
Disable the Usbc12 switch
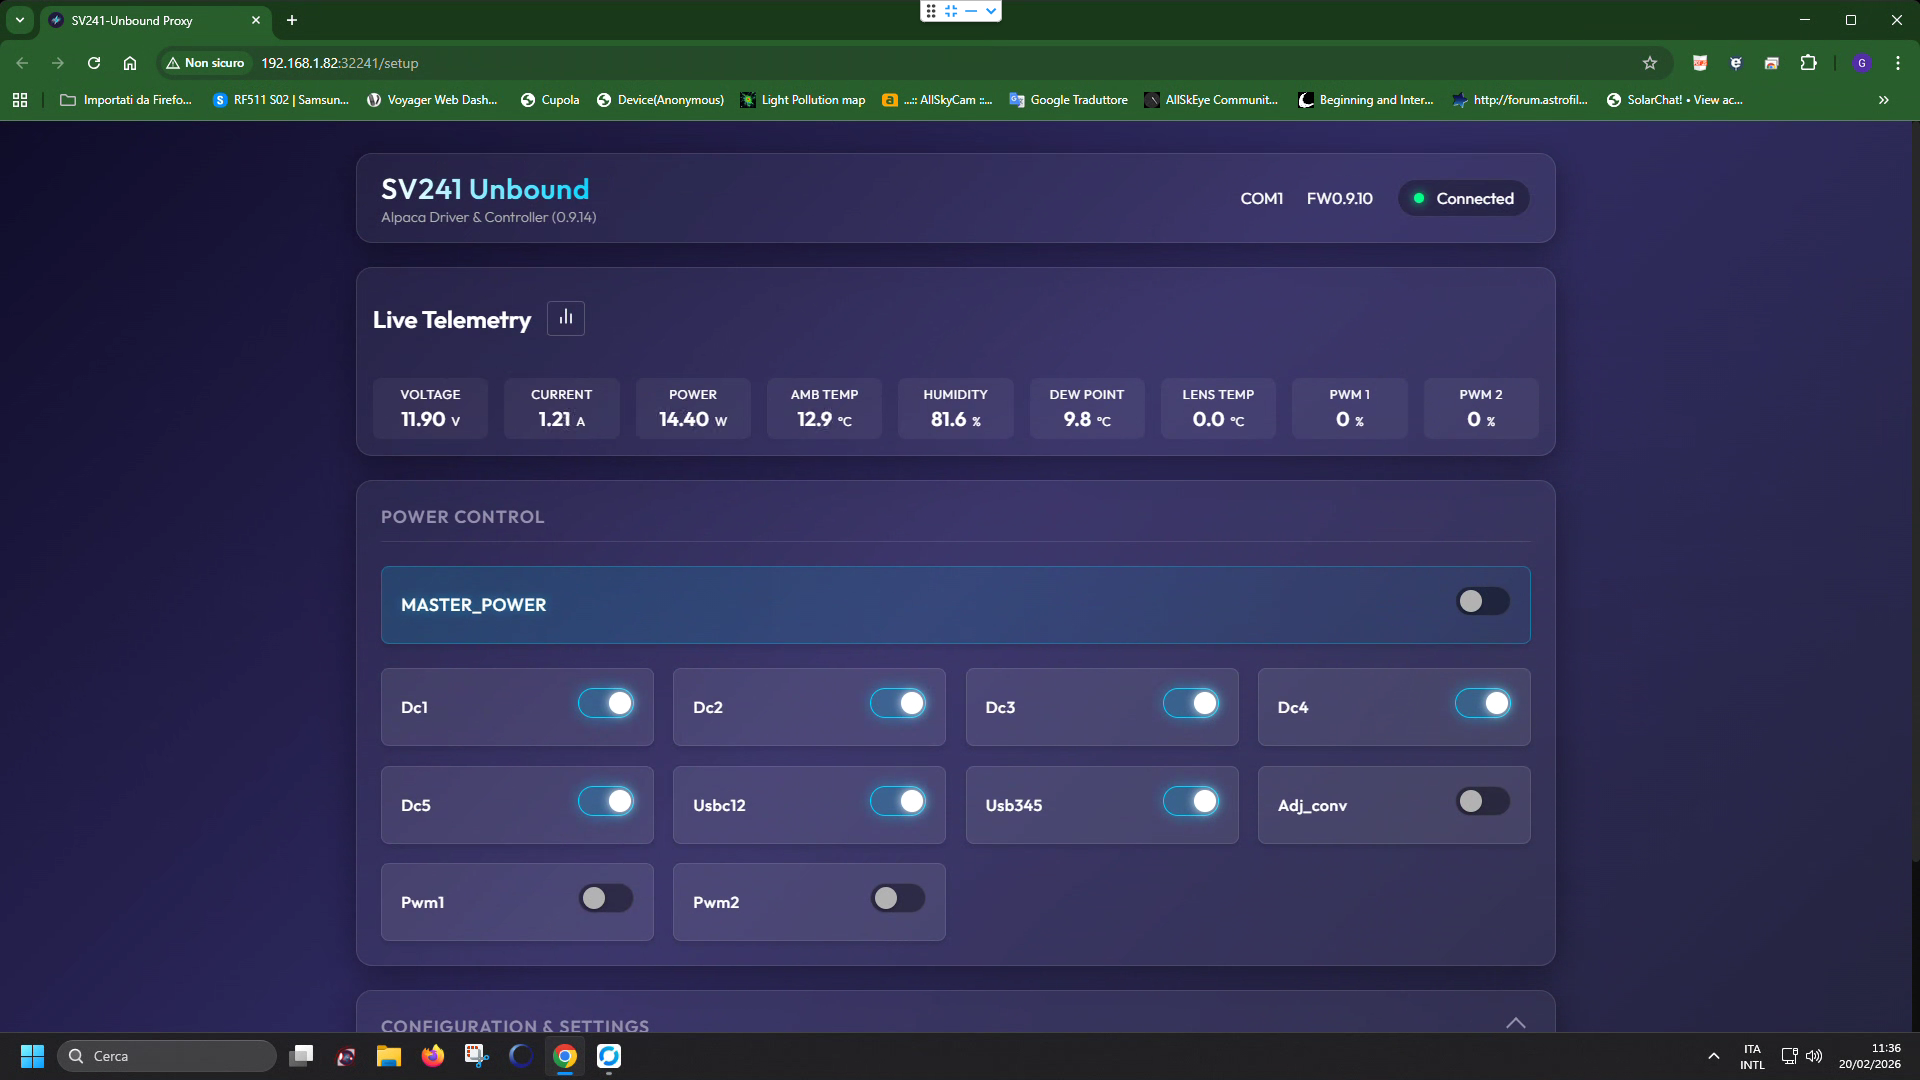click(x=898, y=801)
